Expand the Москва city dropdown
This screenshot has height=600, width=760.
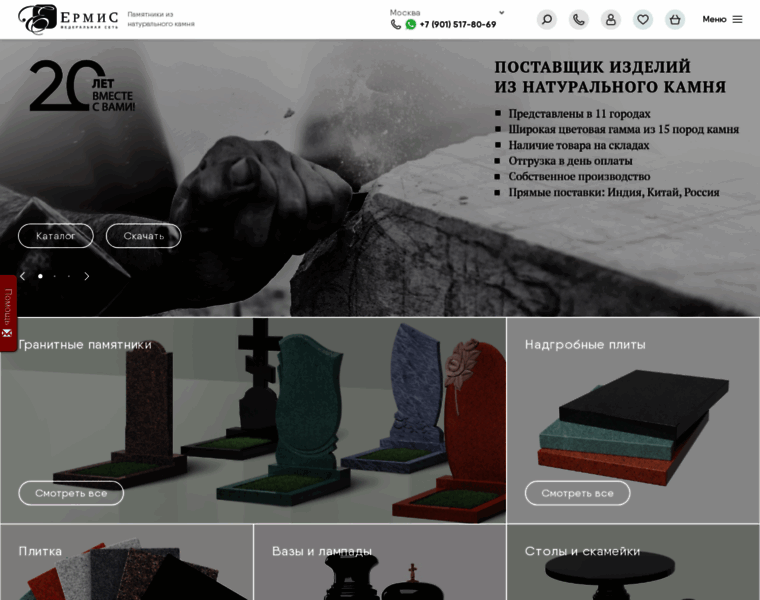[447, 13]
